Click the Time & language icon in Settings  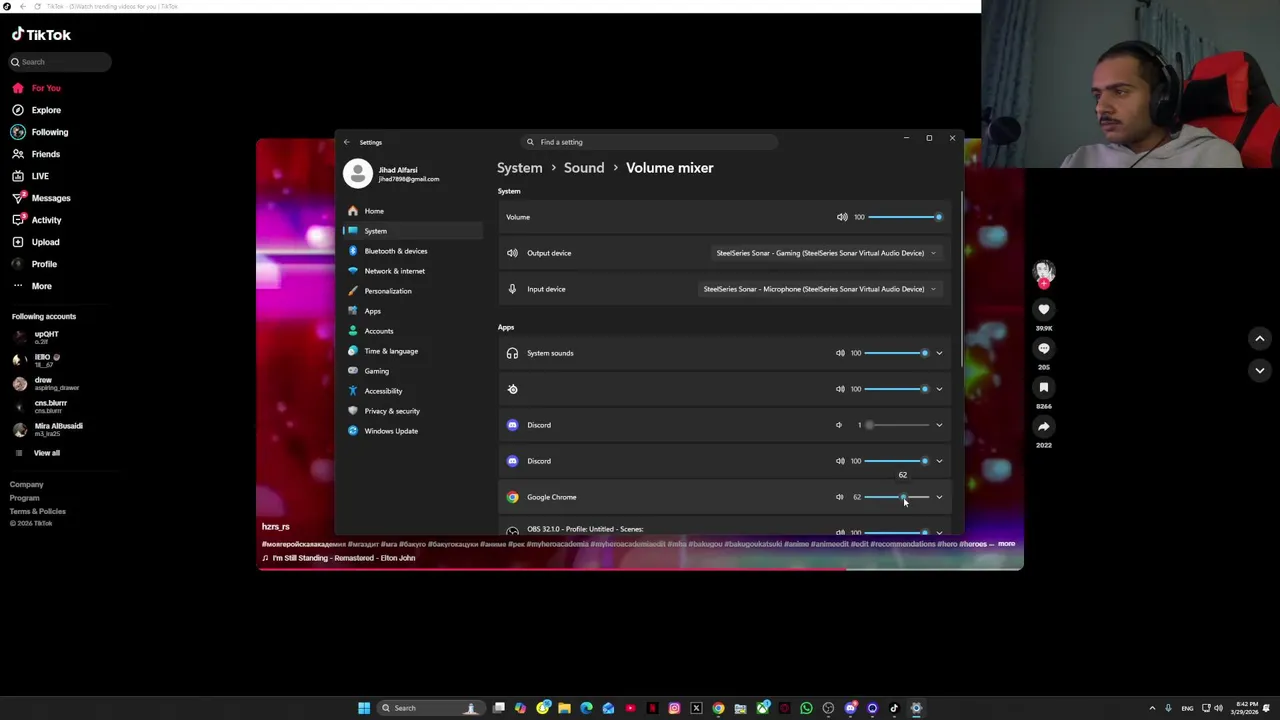point(353,351)
